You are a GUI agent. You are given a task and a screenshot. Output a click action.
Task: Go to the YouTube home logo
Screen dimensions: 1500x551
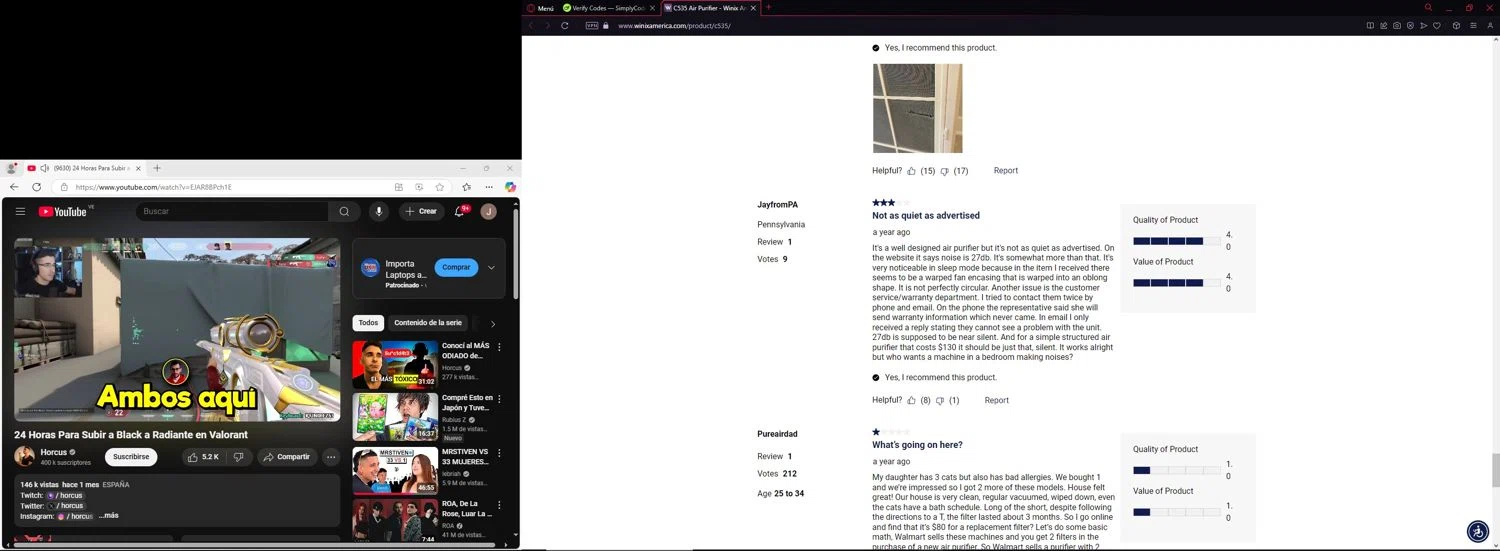tap(63, 211)
